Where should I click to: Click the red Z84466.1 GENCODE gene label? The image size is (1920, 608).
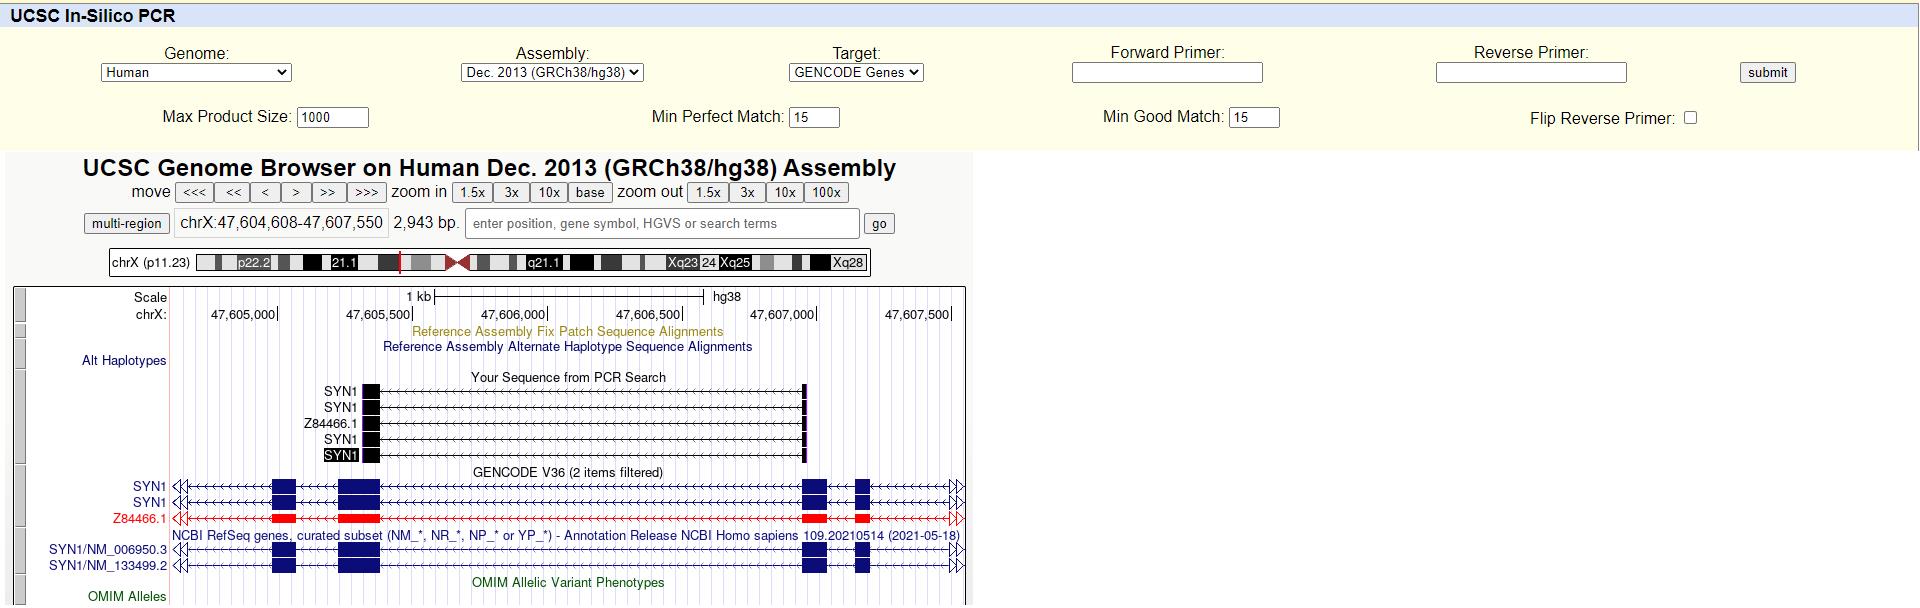pos(139,519)
